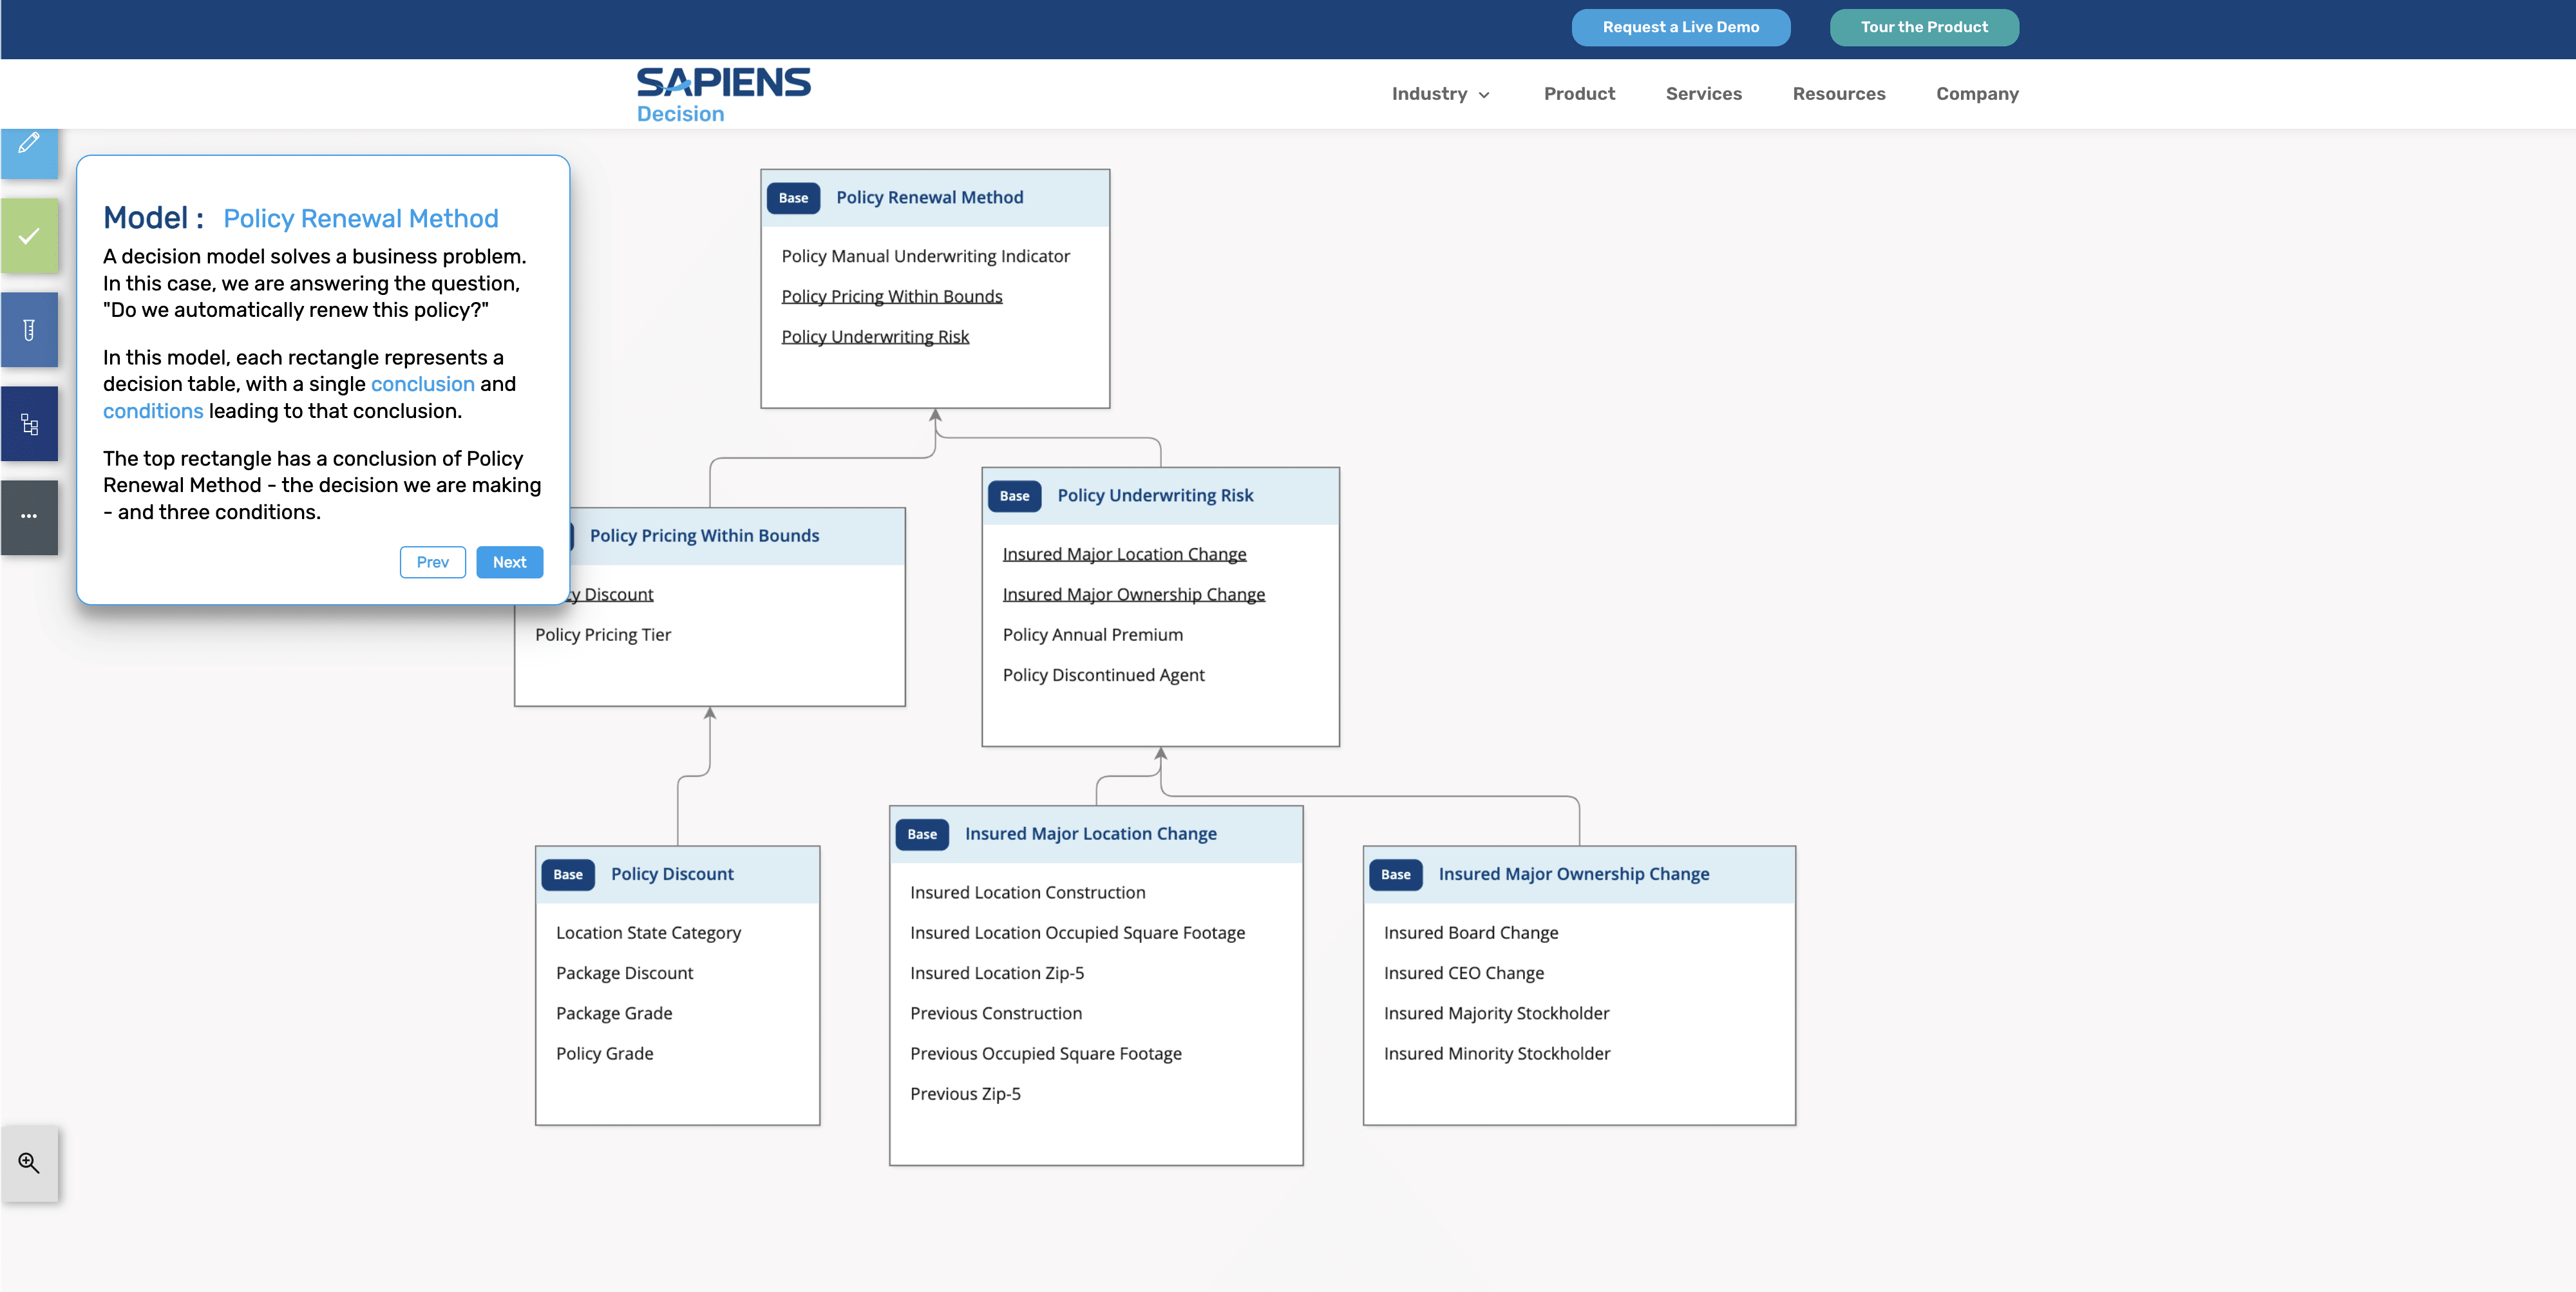The height and width of the screenshot is (1292, 2576).
Task: Click Insured Major Ownership Change table title
Action: point(1573,875)
